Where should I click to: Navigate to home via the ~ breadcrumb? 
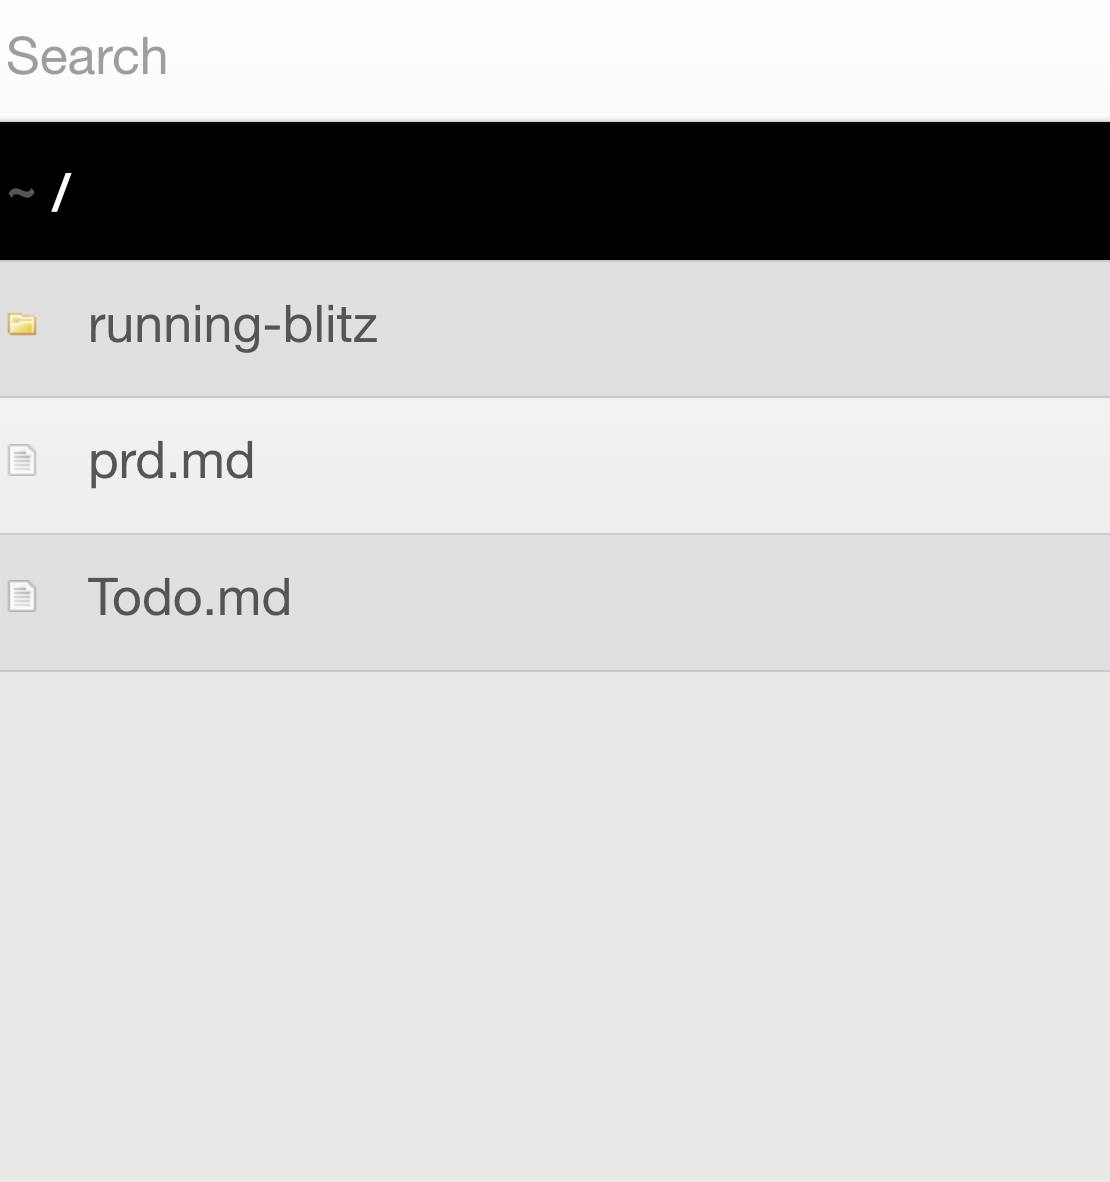(x=21, y=193)
